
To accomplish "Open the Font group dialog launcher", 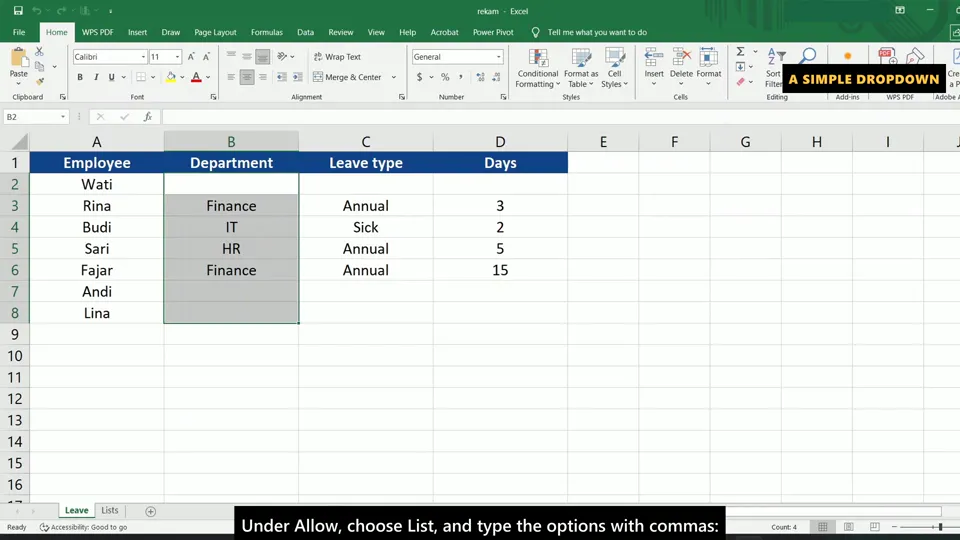I will [x=213, y=97].
